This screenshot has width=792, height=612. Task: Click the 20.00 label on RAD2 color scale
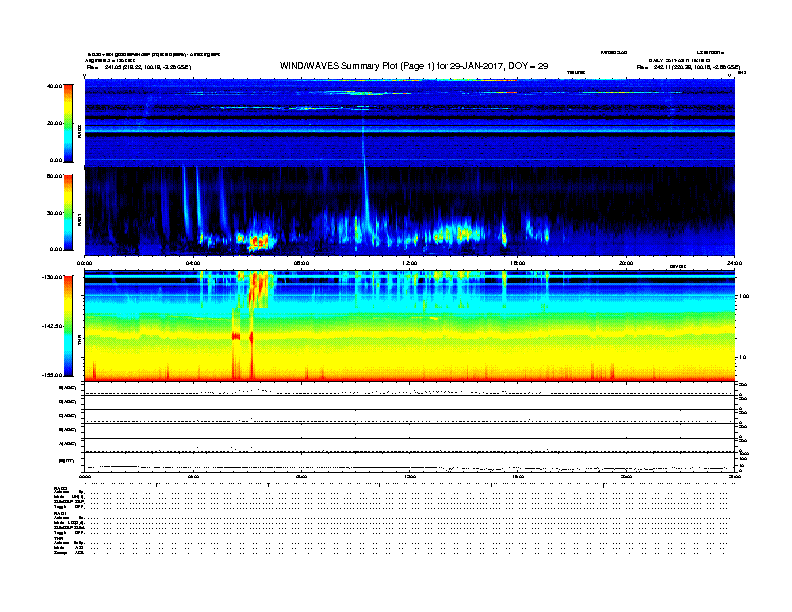click(54, 123)
